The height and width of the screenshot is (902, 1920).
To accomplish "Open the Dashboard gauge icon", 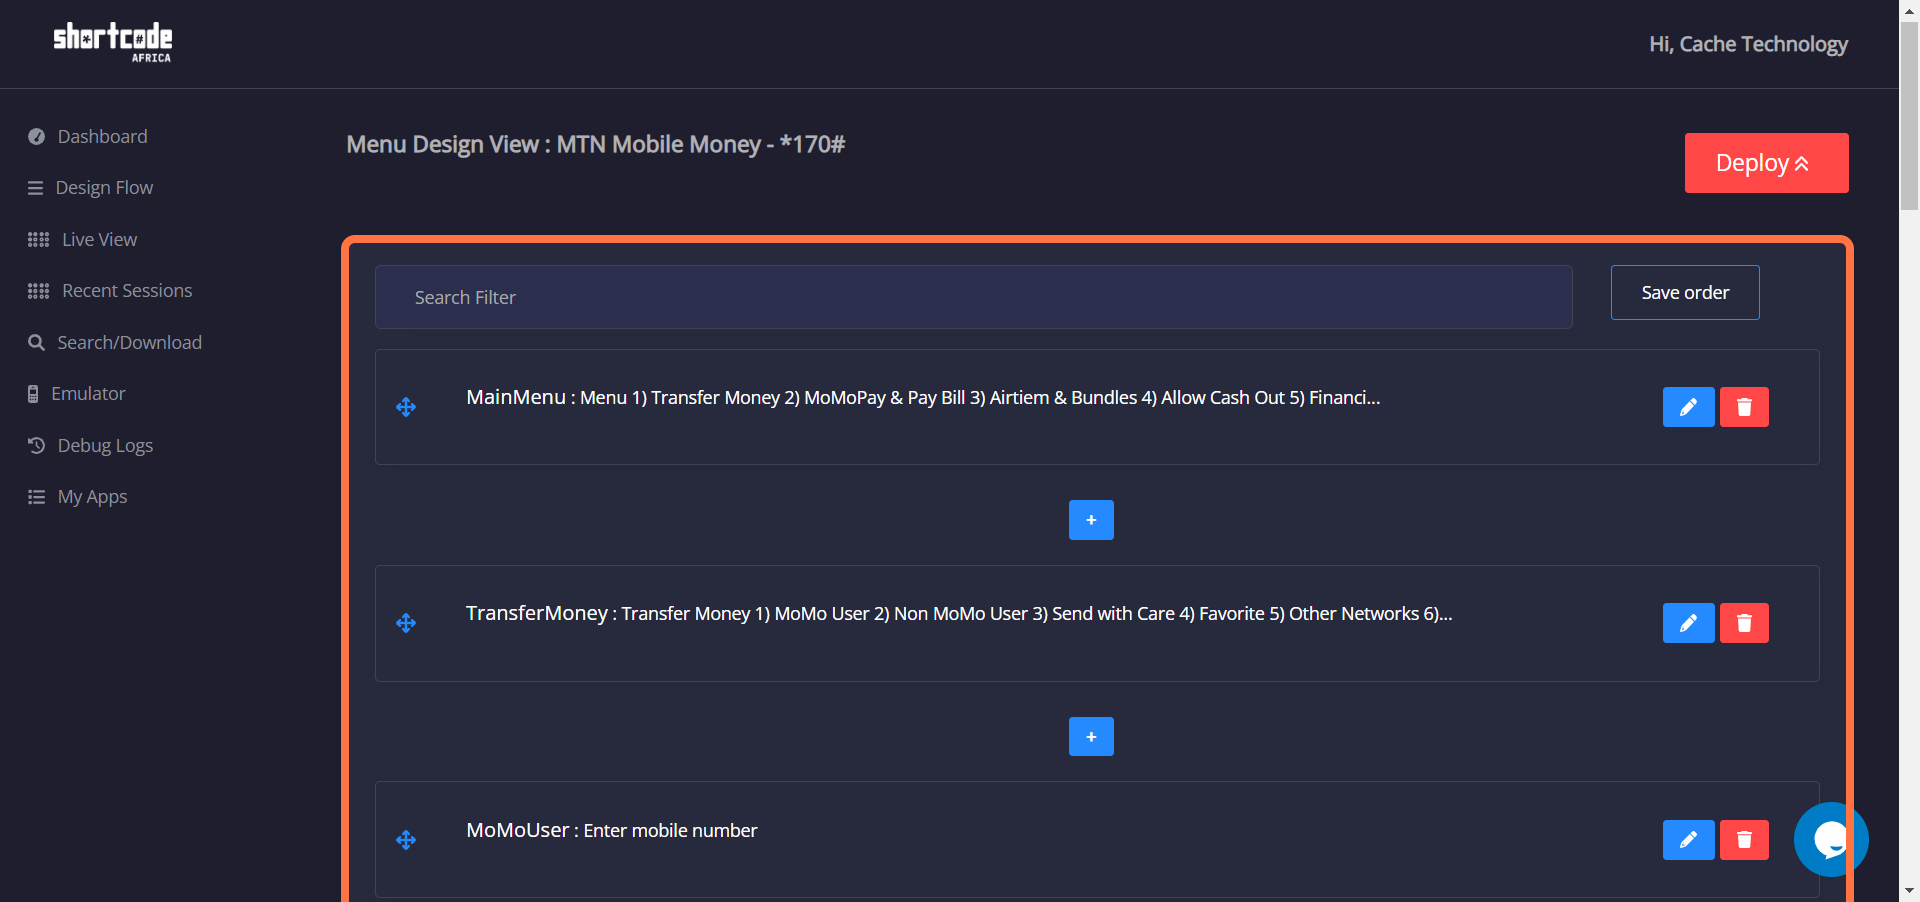I will point(36,137).
